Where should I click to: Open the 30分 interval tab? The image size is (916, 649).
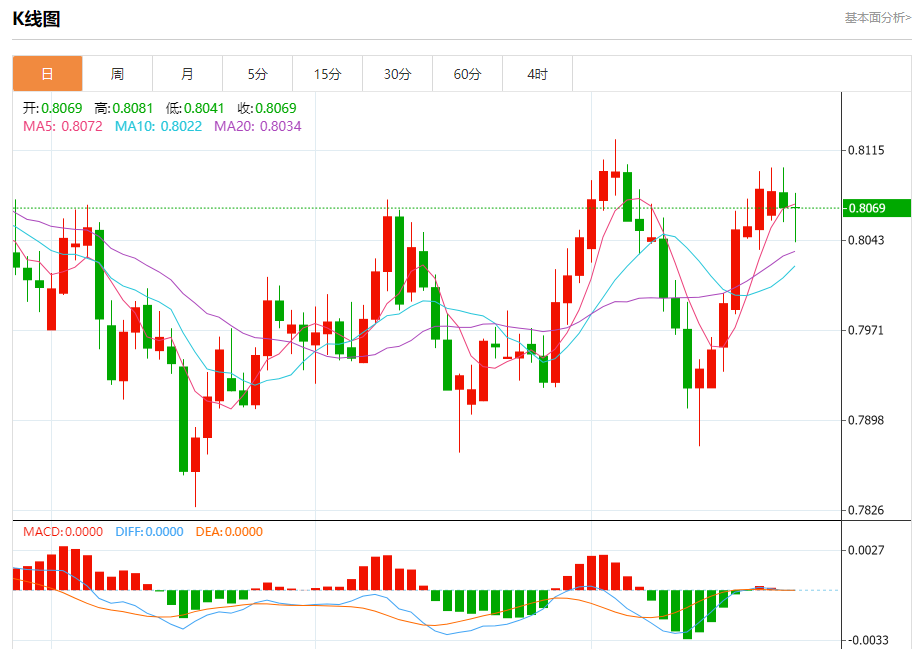click(x=398, y=74)
